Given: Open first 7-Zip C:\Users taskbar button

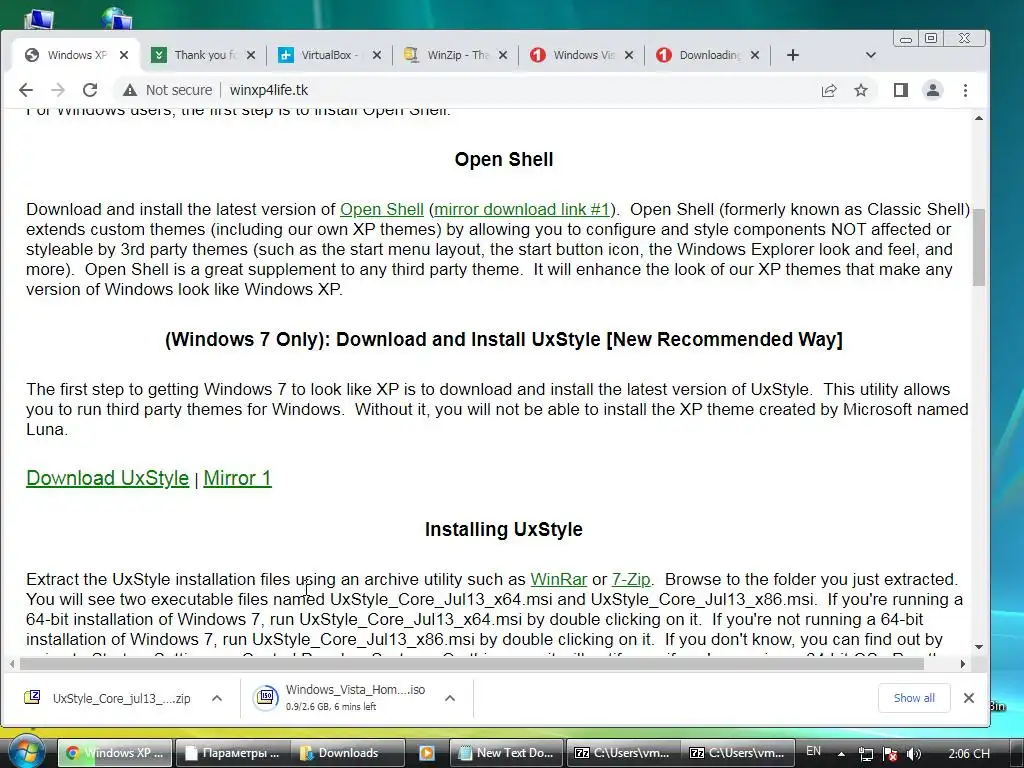Looking at the screenshot, I should click(622, 753).
